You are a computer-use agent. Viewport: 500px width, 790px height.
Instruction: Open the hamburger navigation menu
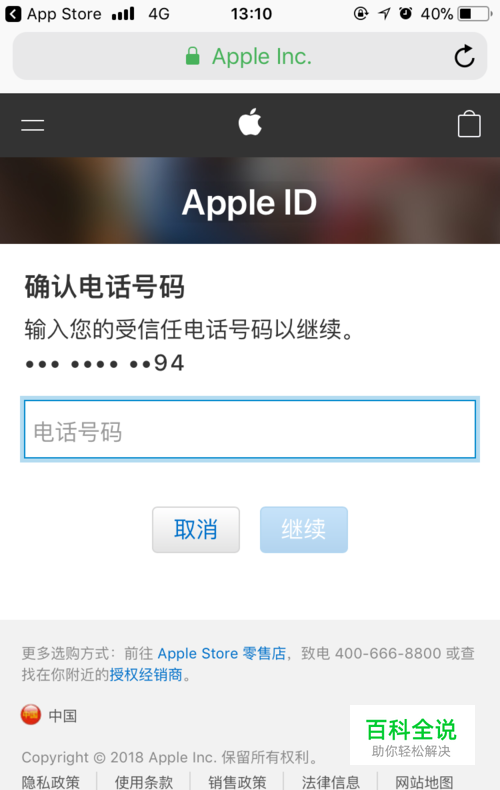click(x=33, y=125)
